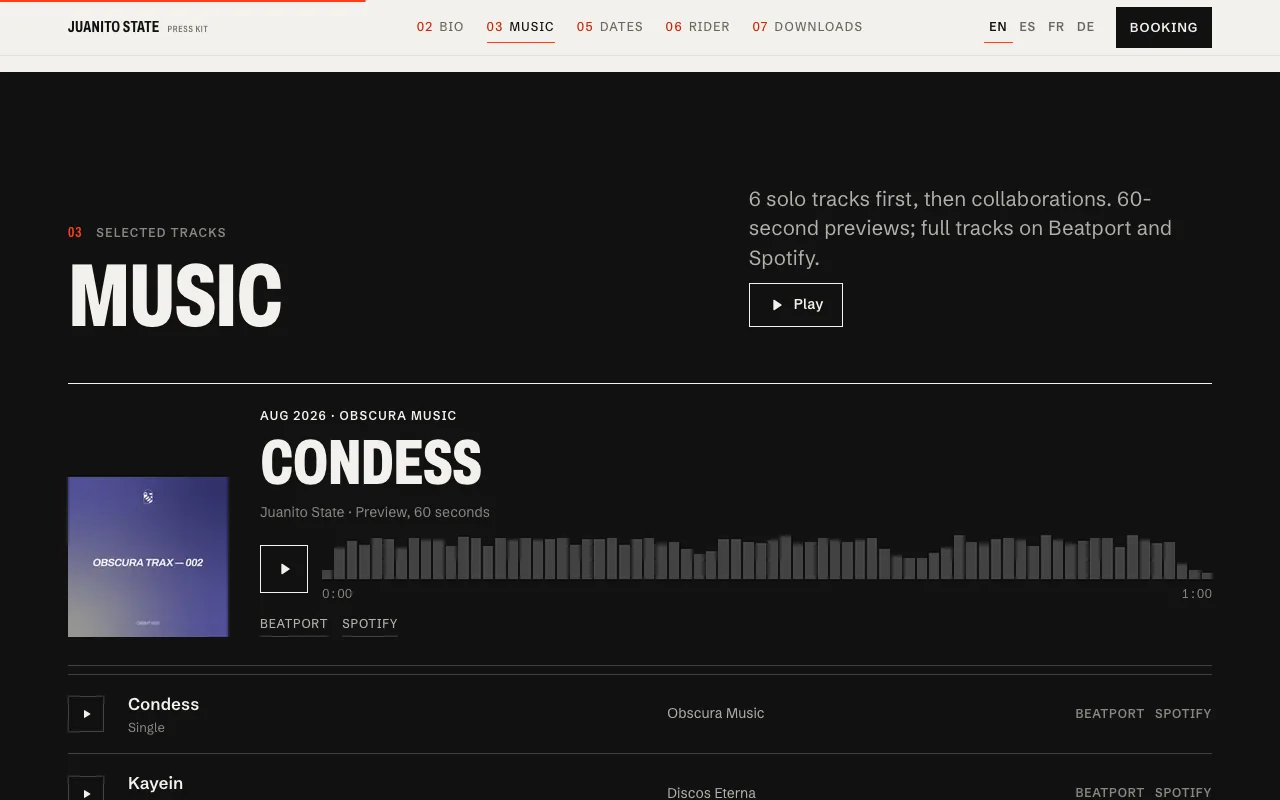Screen dimensions: 1280x800
Task: Open the 07 Downloads nav item
Action: click(x=807, y=27)
